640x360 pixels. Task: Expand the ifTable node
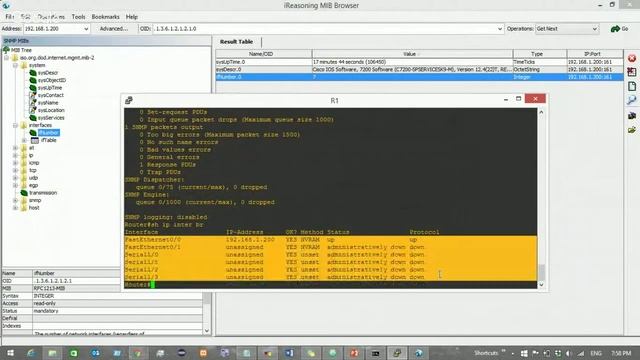point(24,140)
